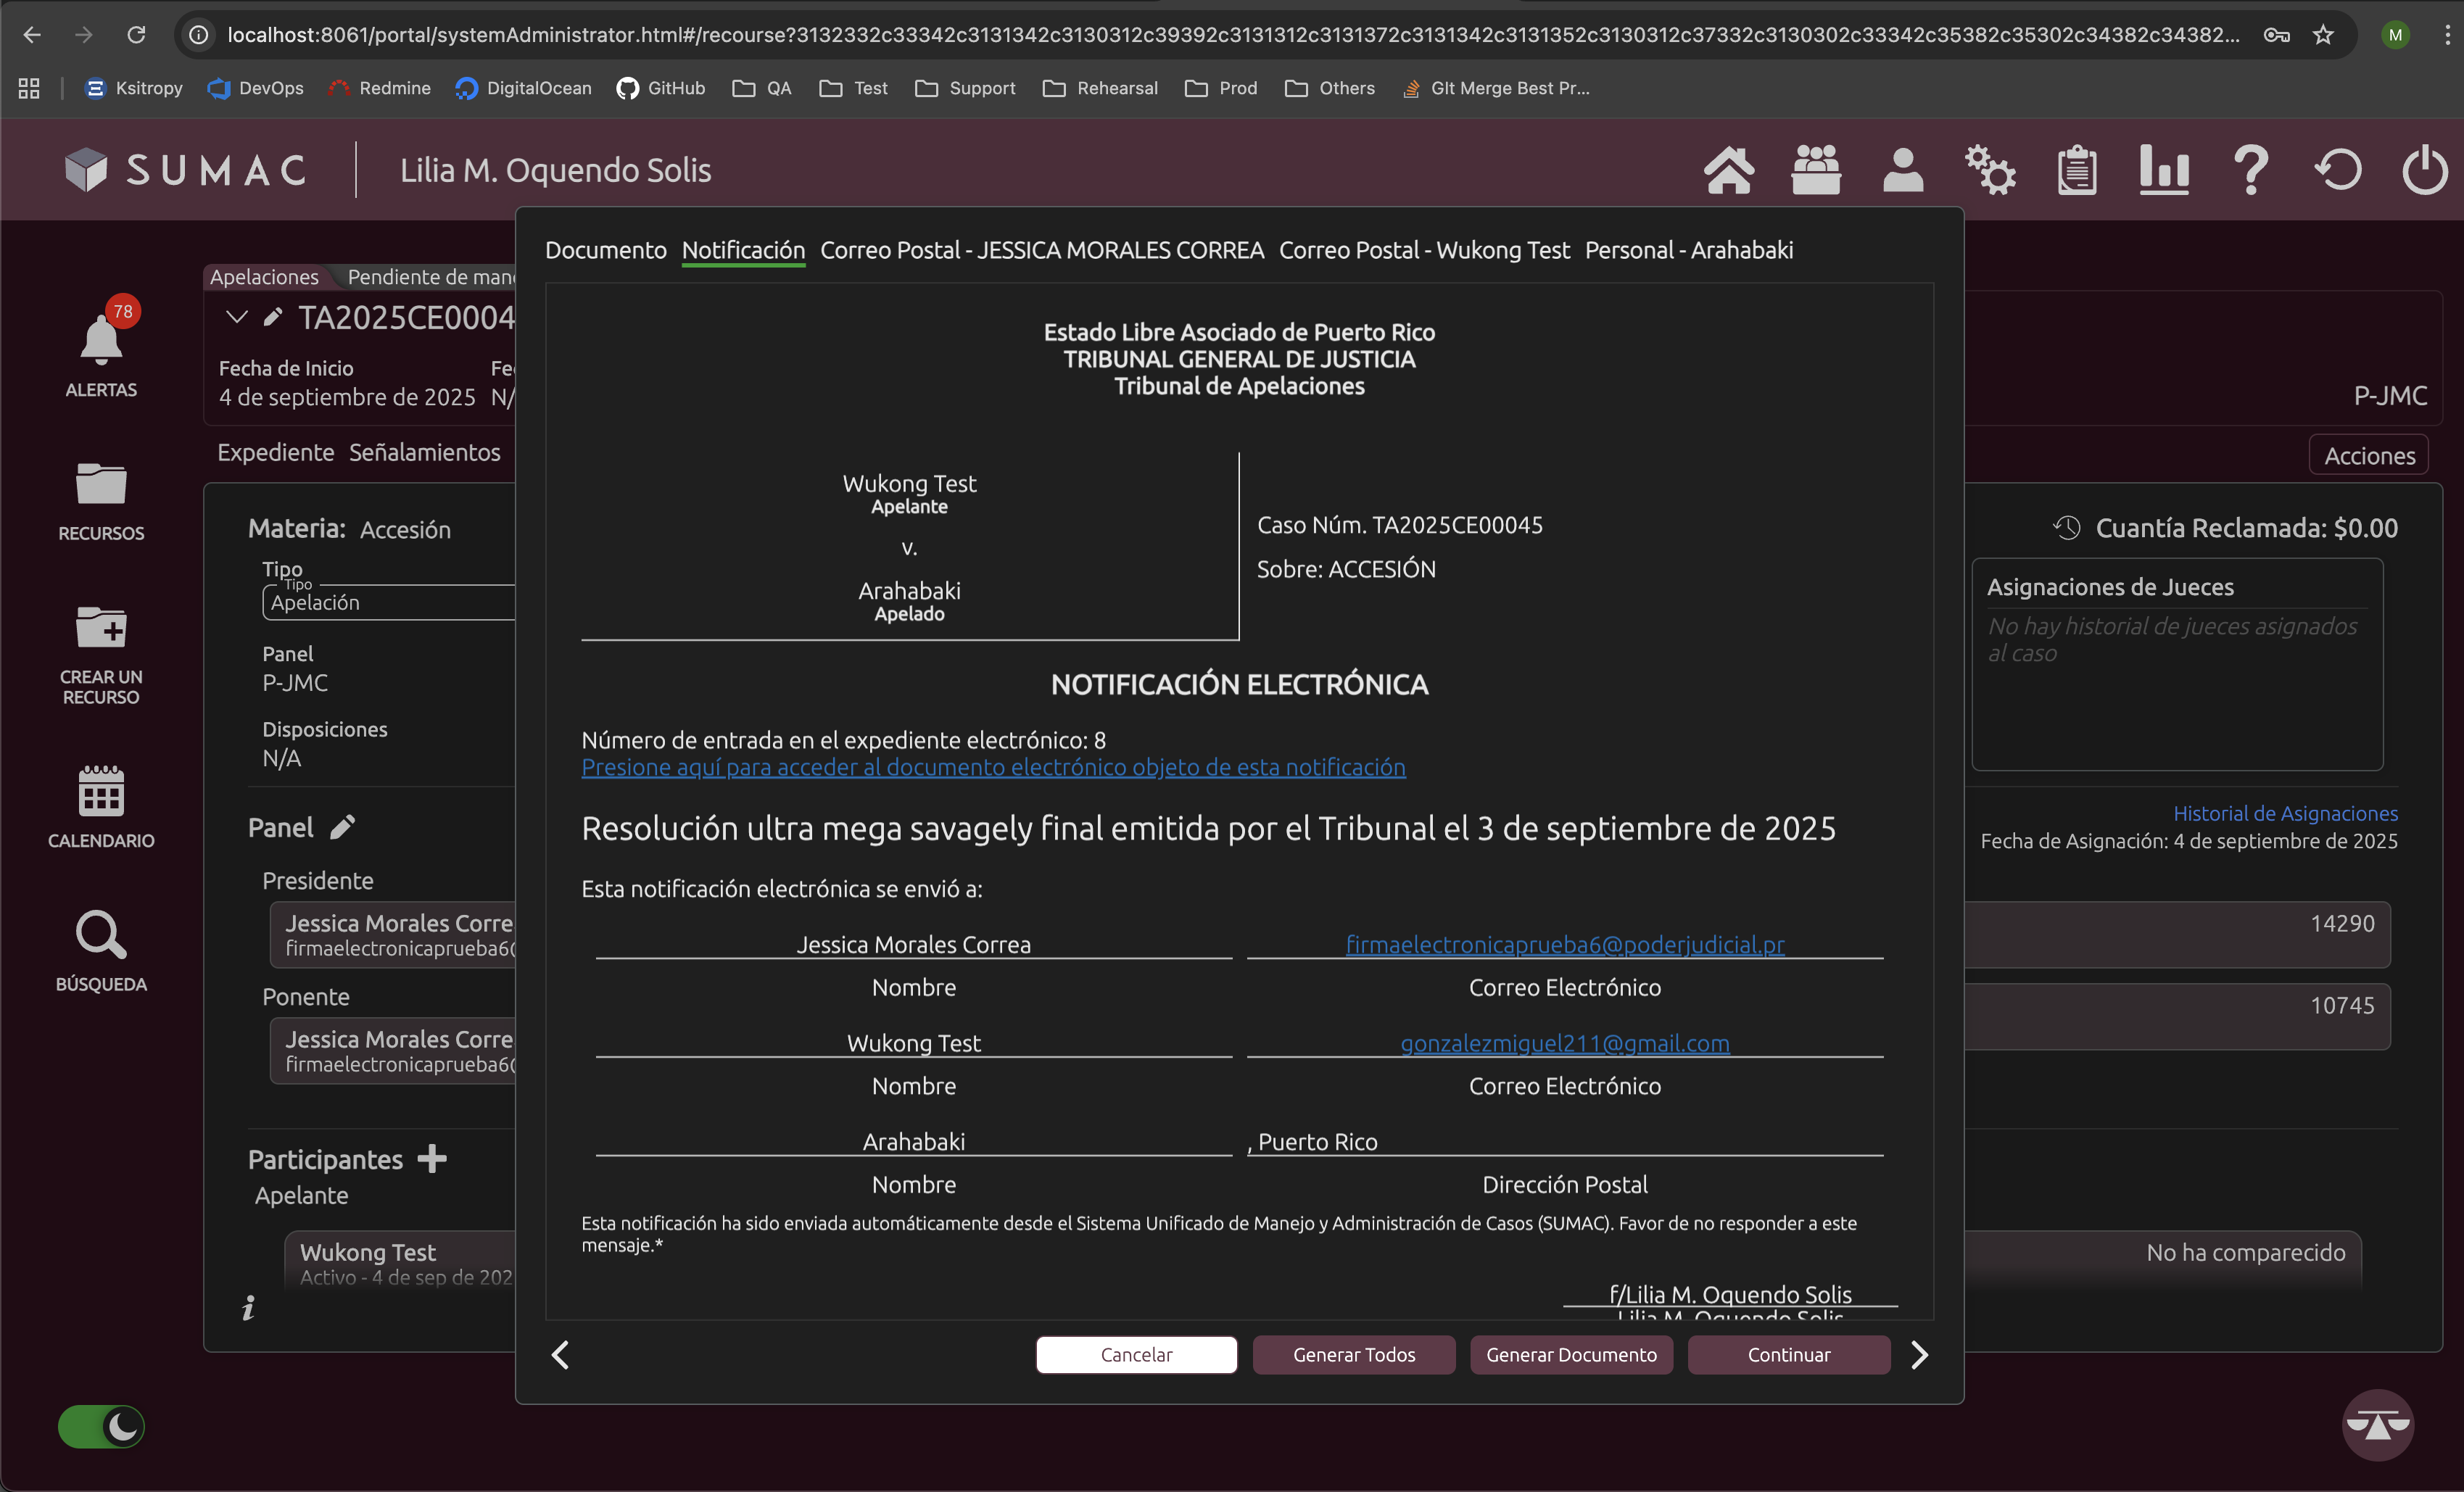Add participant with the plus icon
Screen dimensions: 2464x1492
point(432,1159)
